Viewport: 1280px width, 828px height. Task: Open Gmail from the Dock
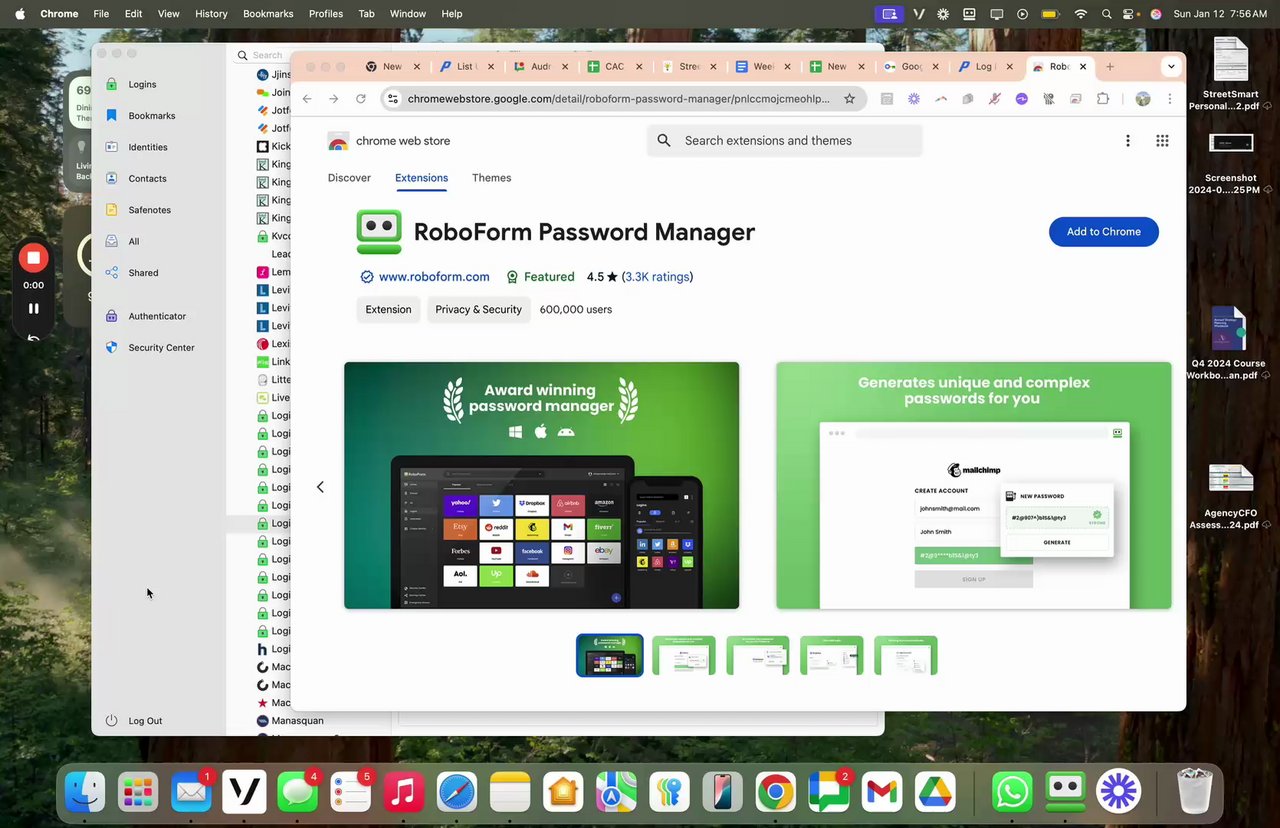pos(881,792)
